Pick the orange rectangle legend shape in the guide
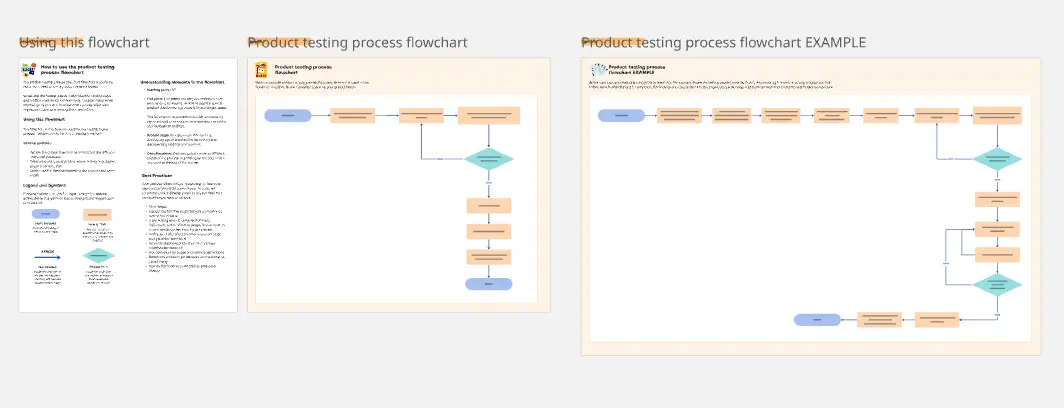The image size is (1064, 408). (x=98, y=214)
